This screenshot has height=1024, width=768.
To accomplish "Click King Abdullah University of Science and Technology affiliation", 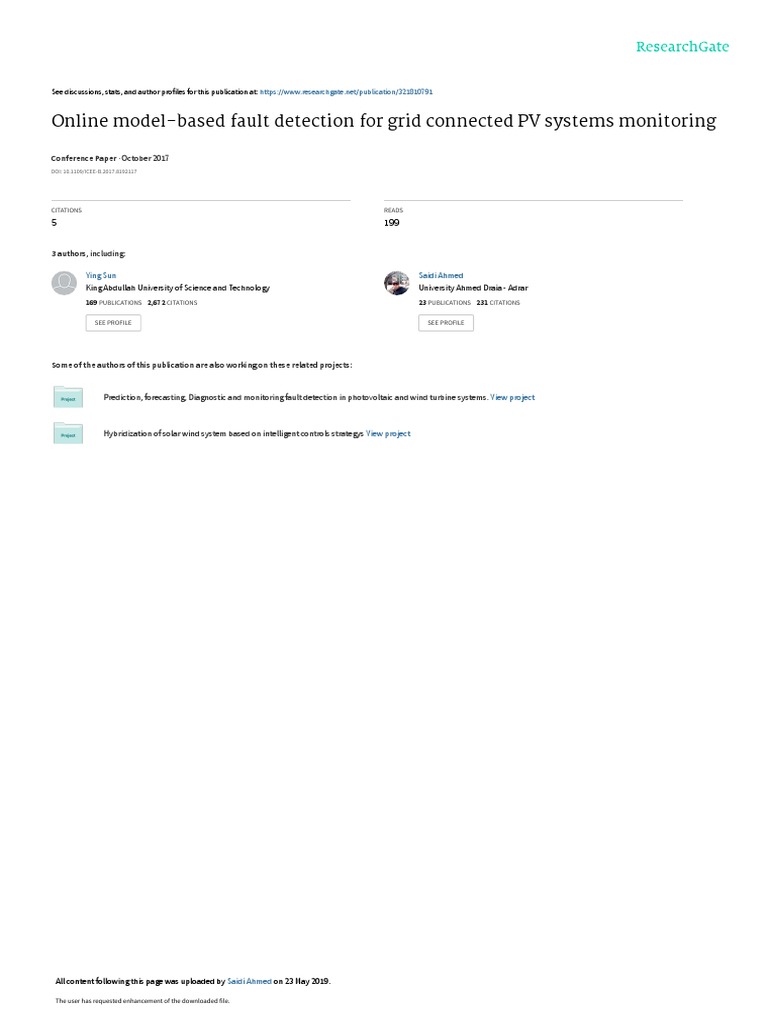I will click(x=178, y=288).
